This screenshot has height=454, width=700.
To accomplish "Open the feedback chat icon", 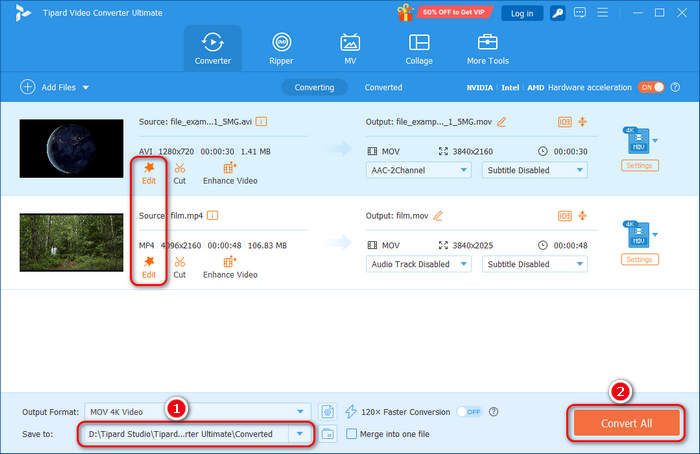I will [x=579, y=12].
